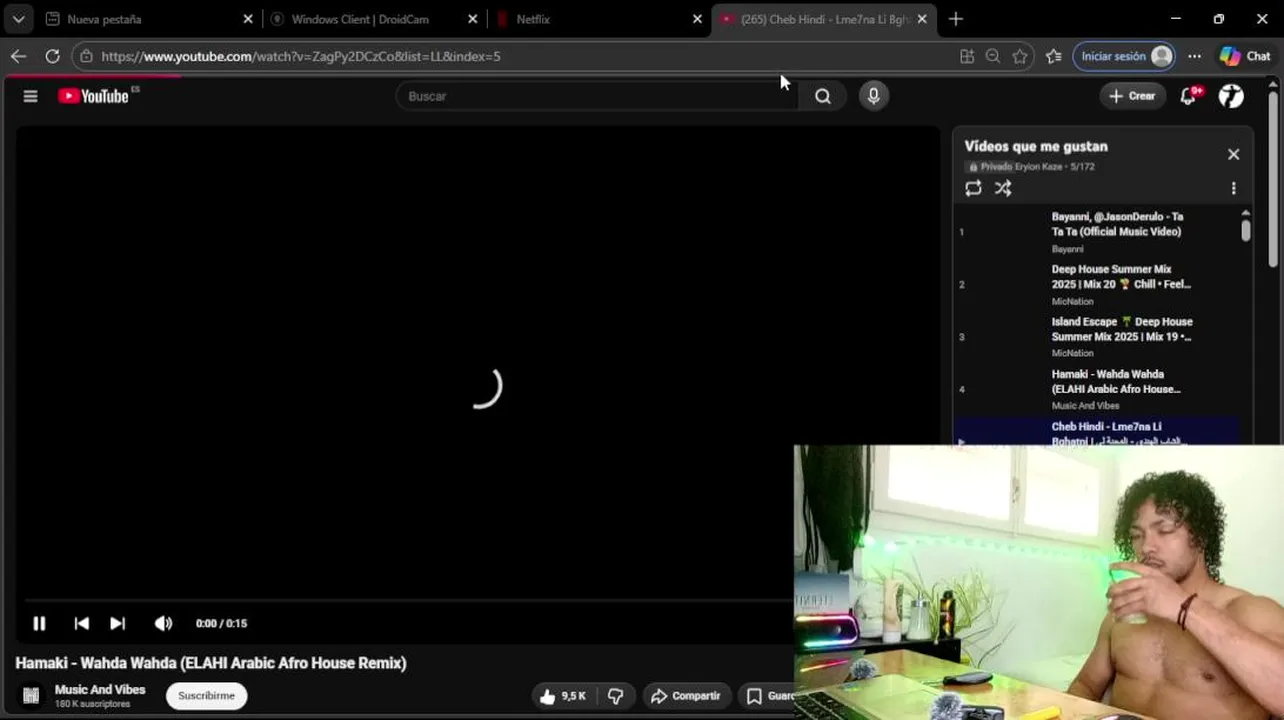Open the YouTube hamburger menu
Screen dimensions: 1284x720
tap(30, 96)
